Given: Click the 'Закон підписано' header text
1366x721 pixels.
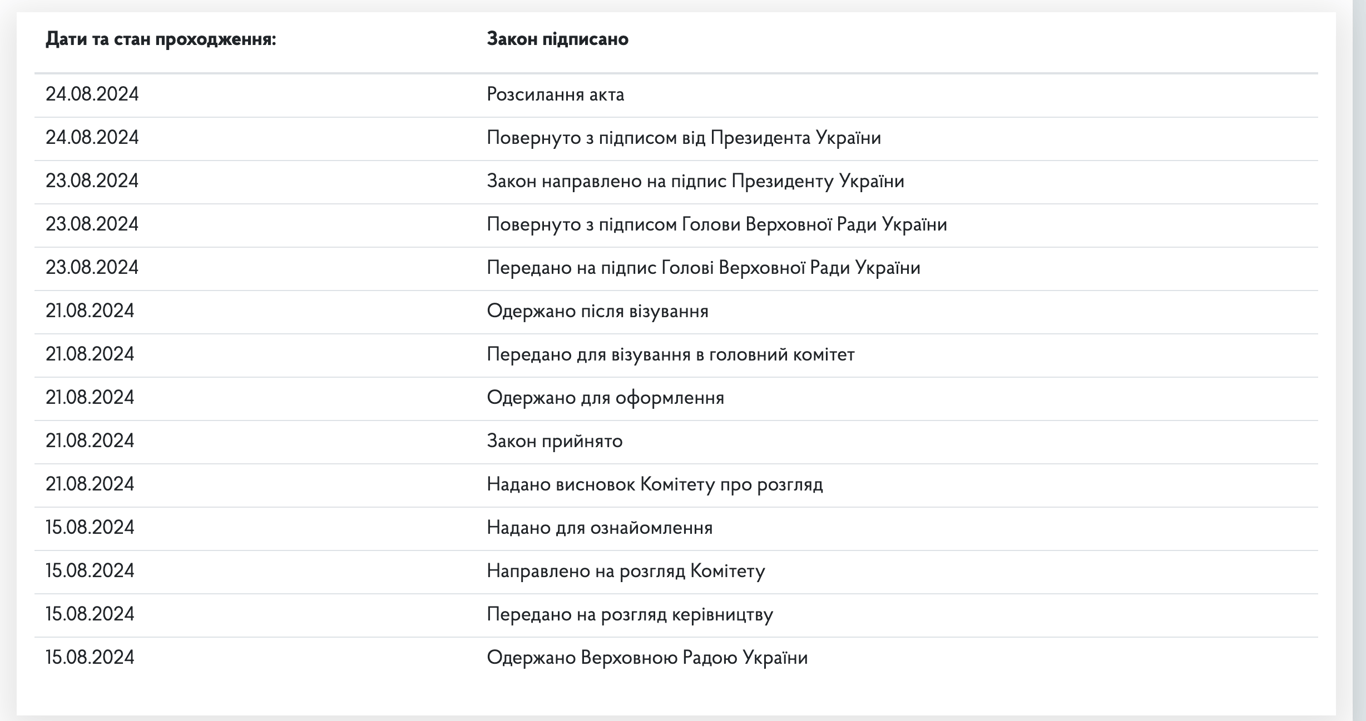Looking at the screenshot, I should tap(557, 39).
